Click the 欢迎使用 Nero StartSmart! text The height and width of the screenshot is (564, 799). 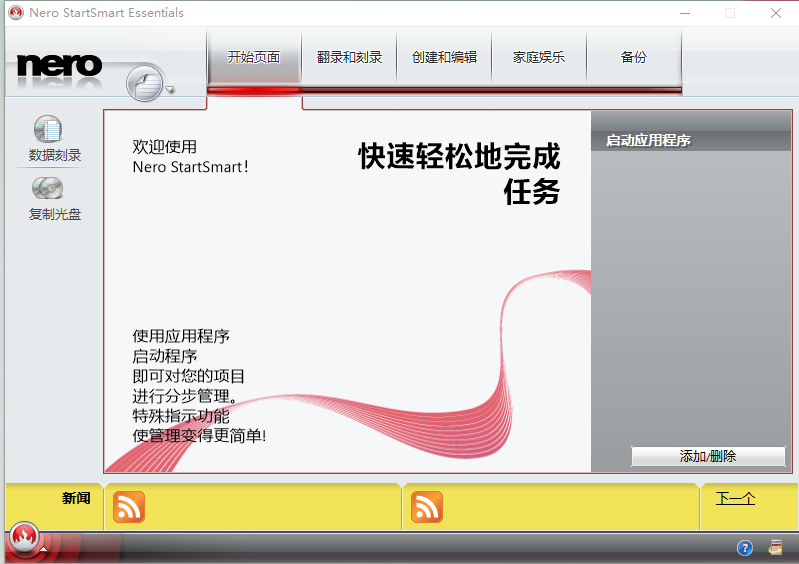click(x=190, y=156)
